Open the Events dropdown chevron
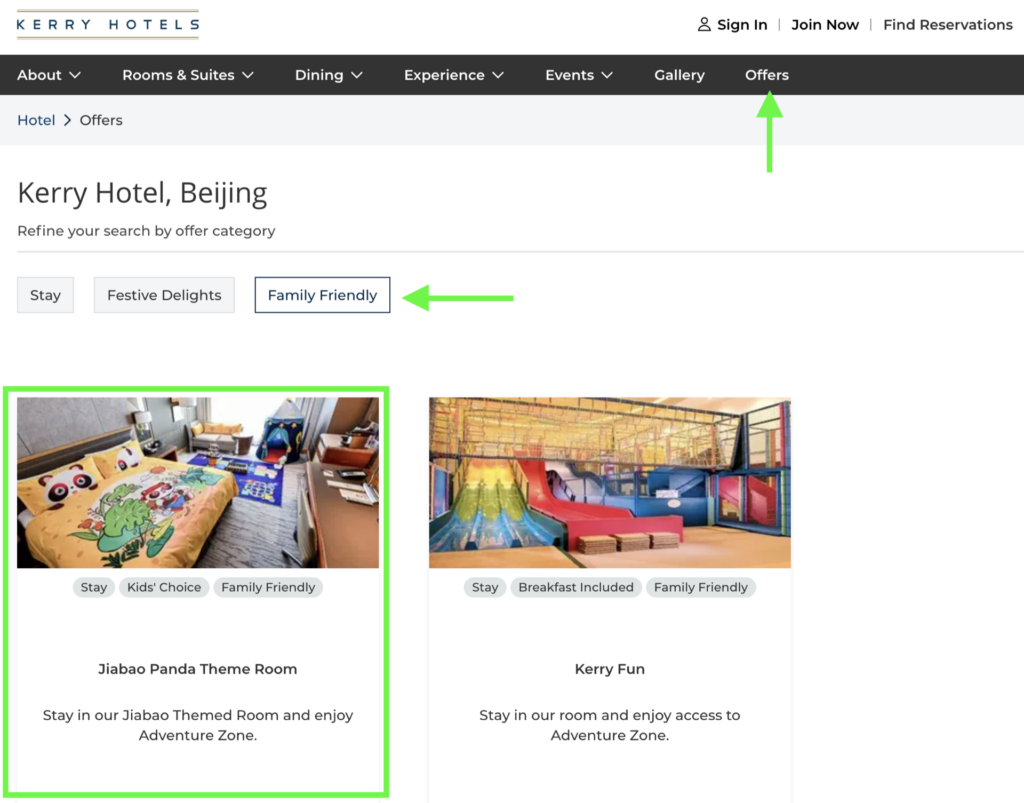The height and width of the screenshot is (803, 1024). [607, 75]
